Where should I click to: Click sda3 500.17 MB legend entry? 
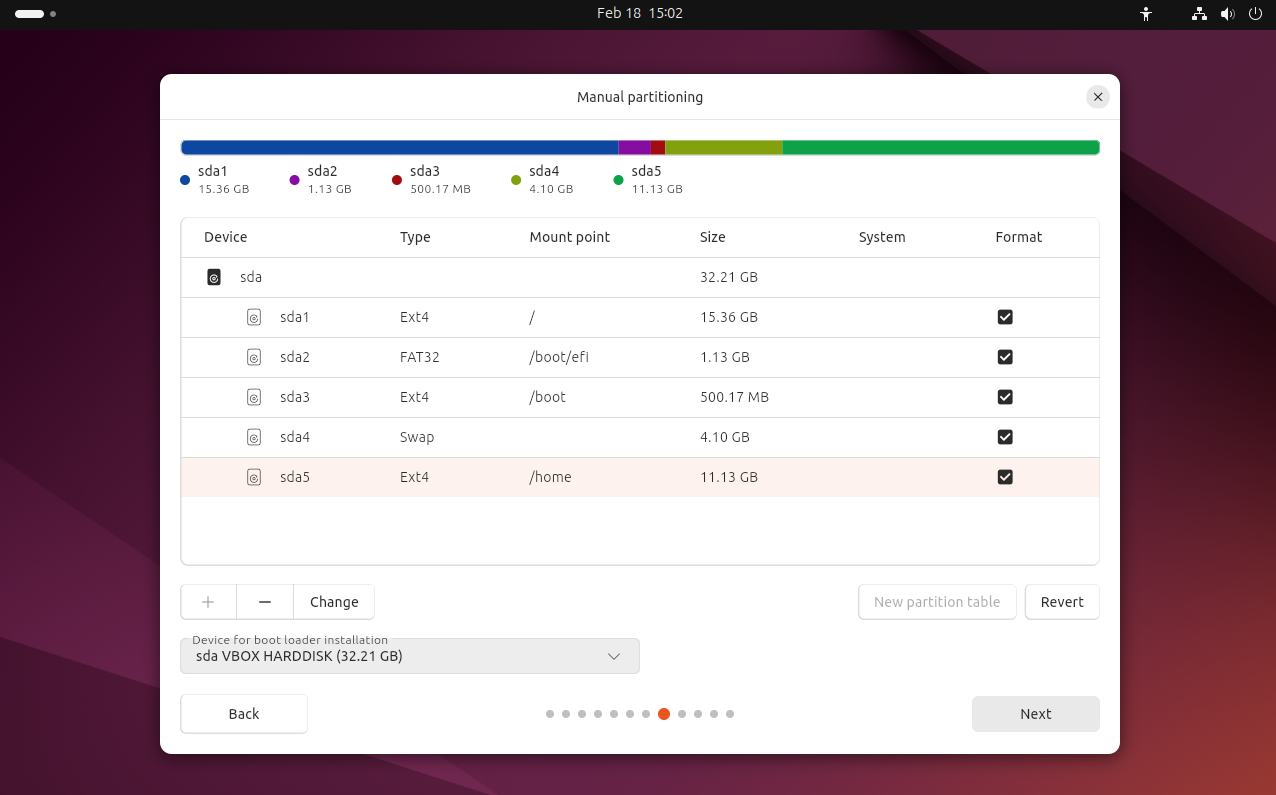(431, 180)
